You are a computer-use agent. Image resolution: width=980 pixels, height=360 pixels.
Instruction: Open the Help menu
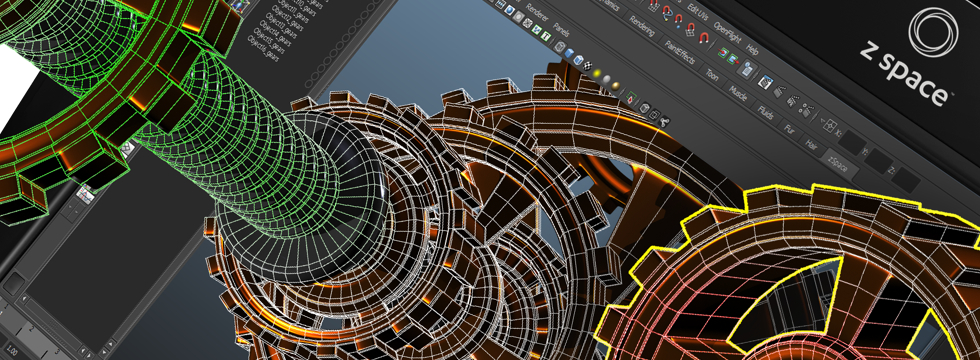(752, 49)
